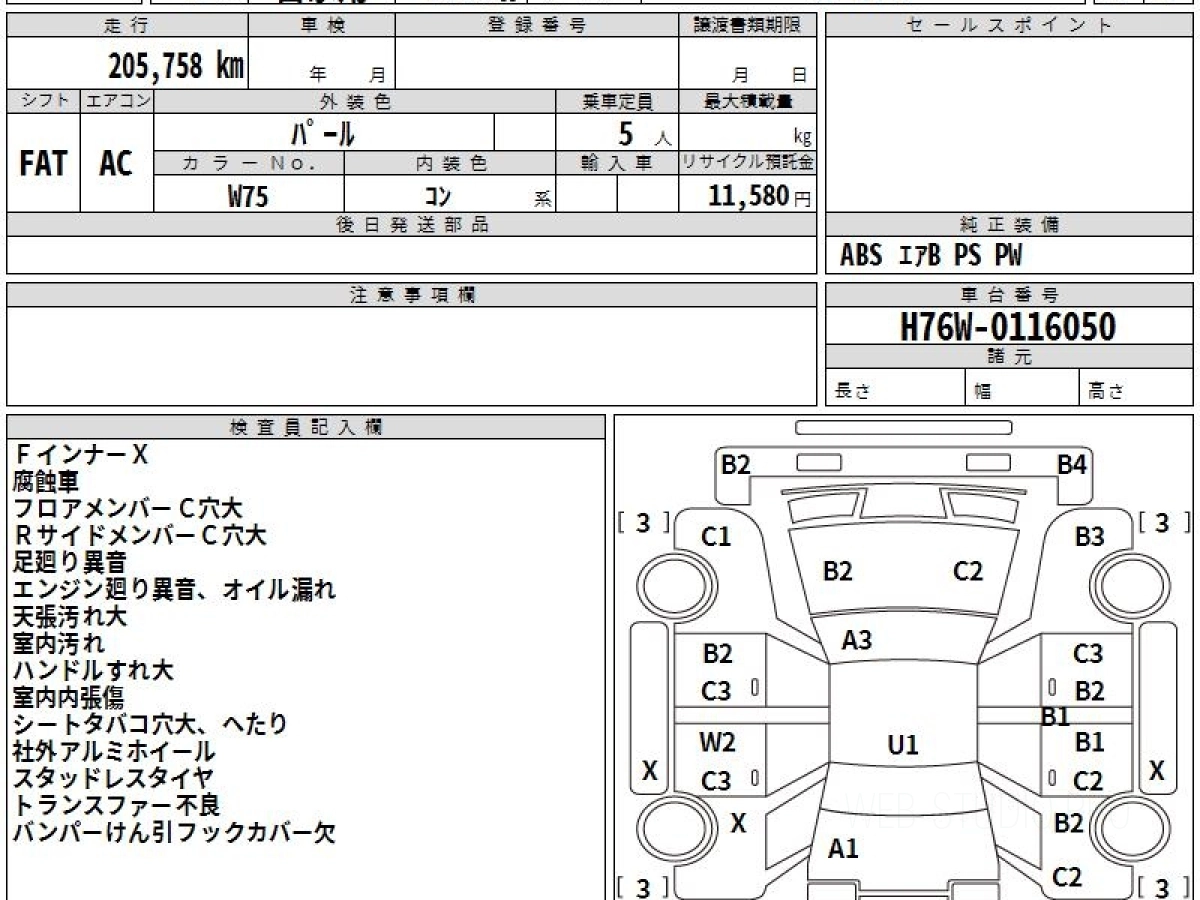Click the 205,758 km mileage value

[176, 66]
